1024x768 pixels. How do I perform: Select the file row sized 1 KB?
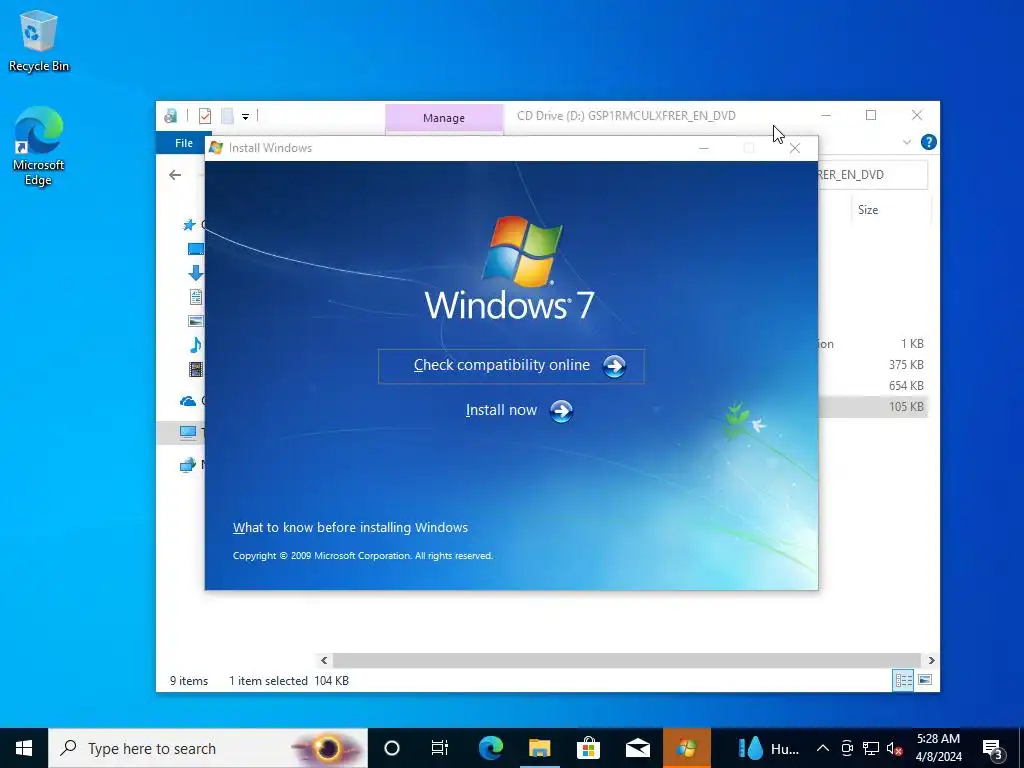[872, 344]
